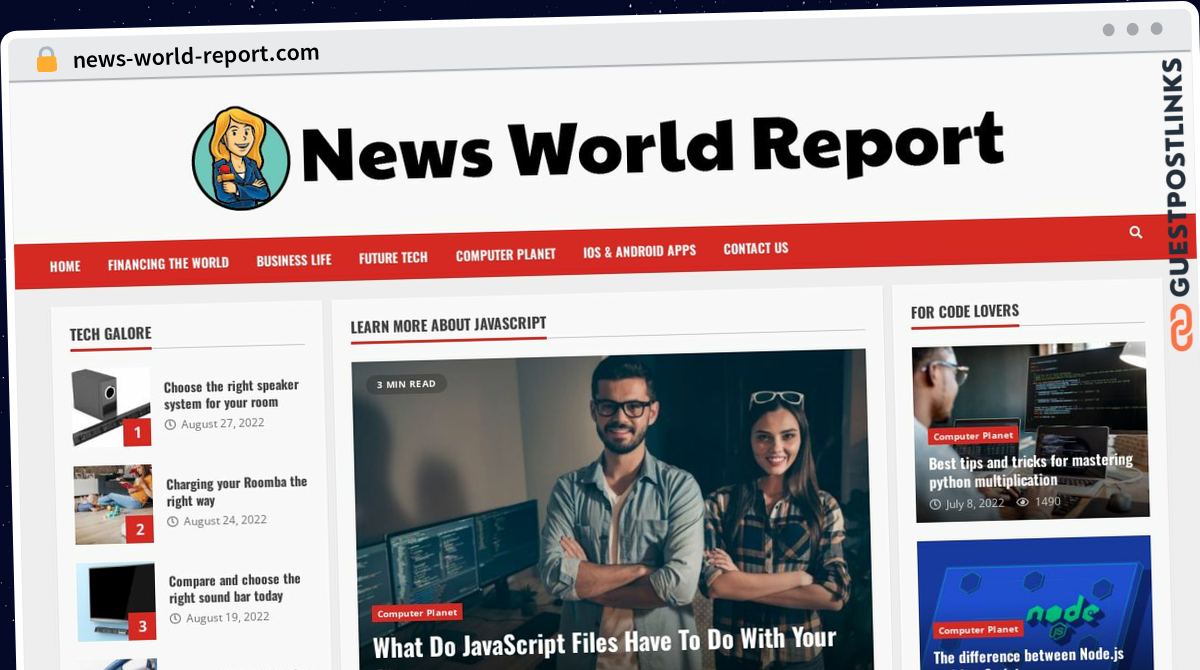Click the '3 MIN READ' badge
Viewport: 1200px width, 670px height.
point(406,384)
